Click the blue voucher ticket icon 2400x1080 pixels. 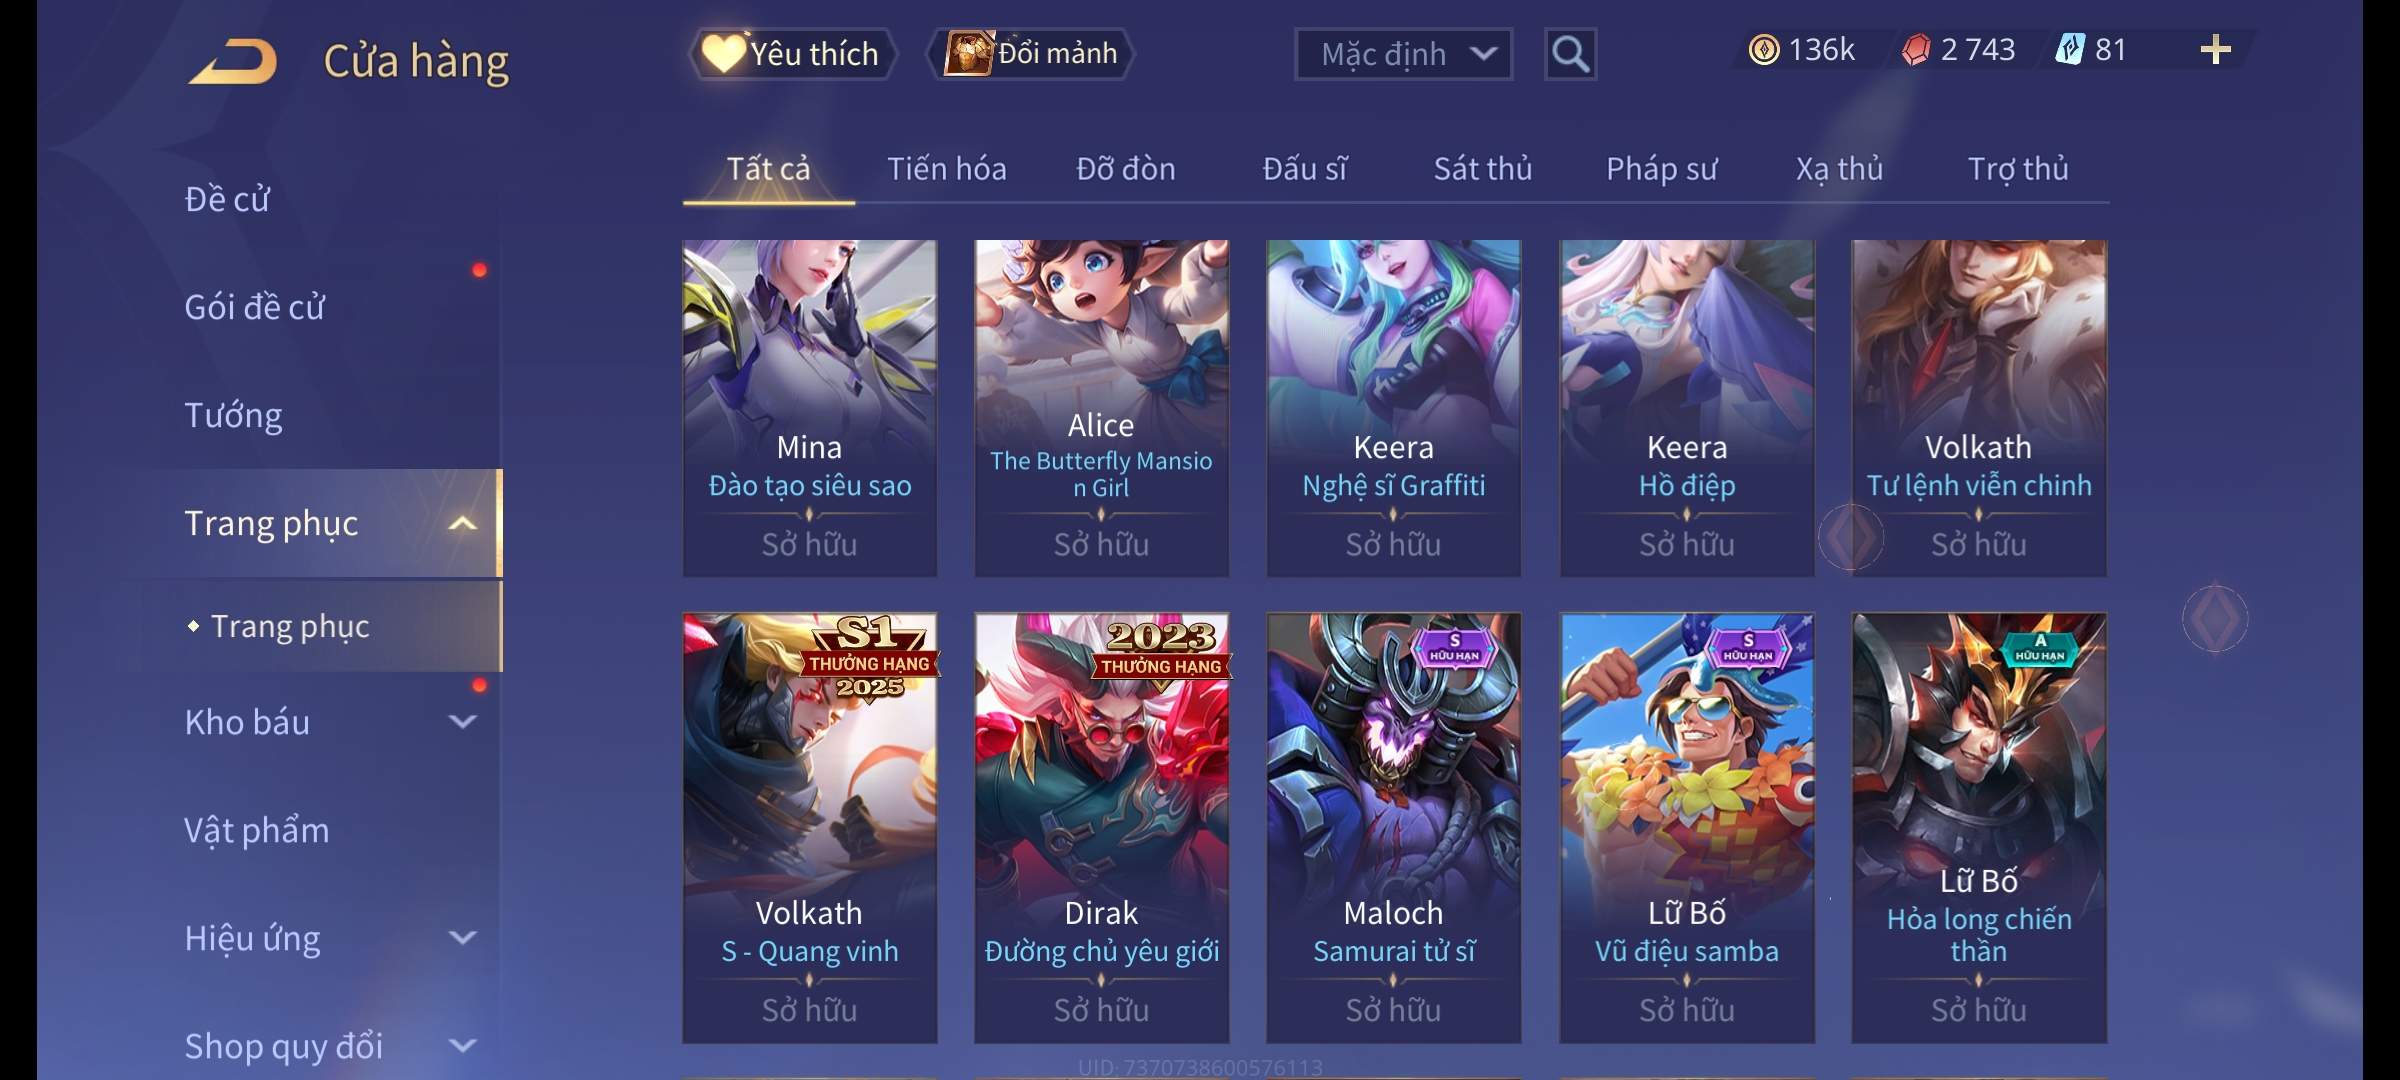pyautogui.click(x=2069, y=50)
